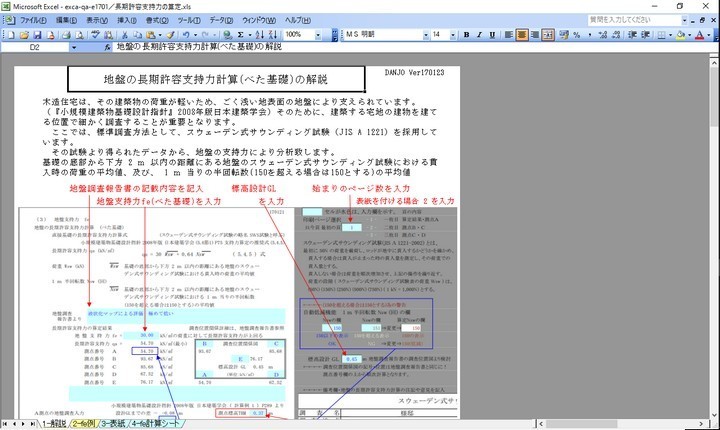This screenshot has width=720, height=430.
Task: Sort ascending with the A-Z icon
Action: point(260,35)
